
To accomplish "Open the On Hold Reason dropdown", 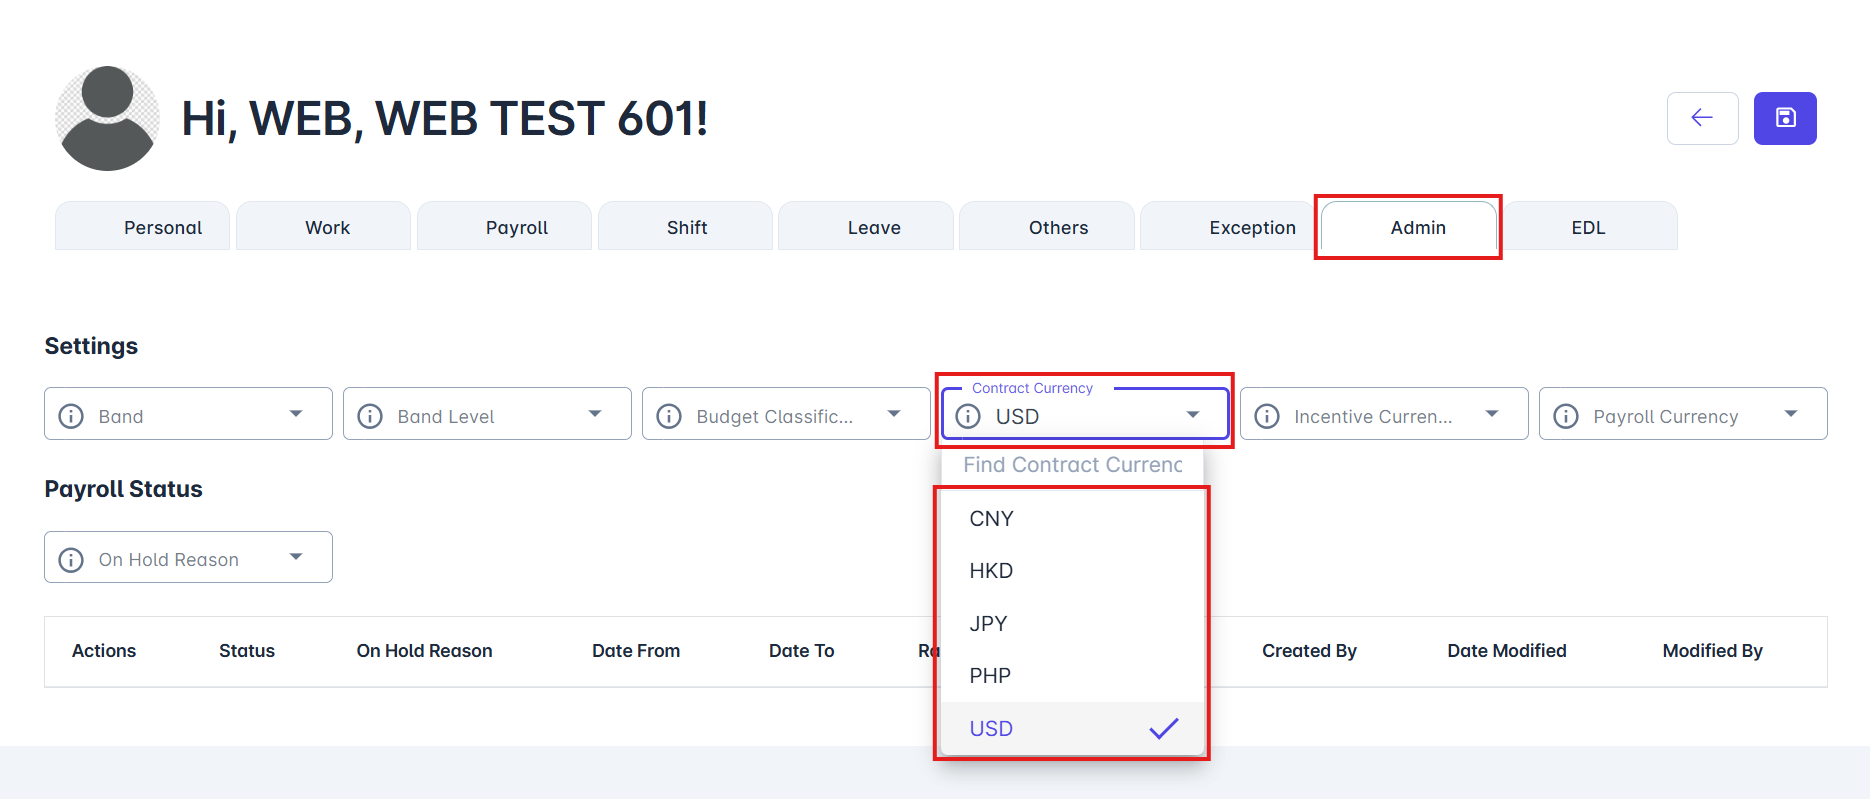I will pyautogui.click(x=296, y=557).
